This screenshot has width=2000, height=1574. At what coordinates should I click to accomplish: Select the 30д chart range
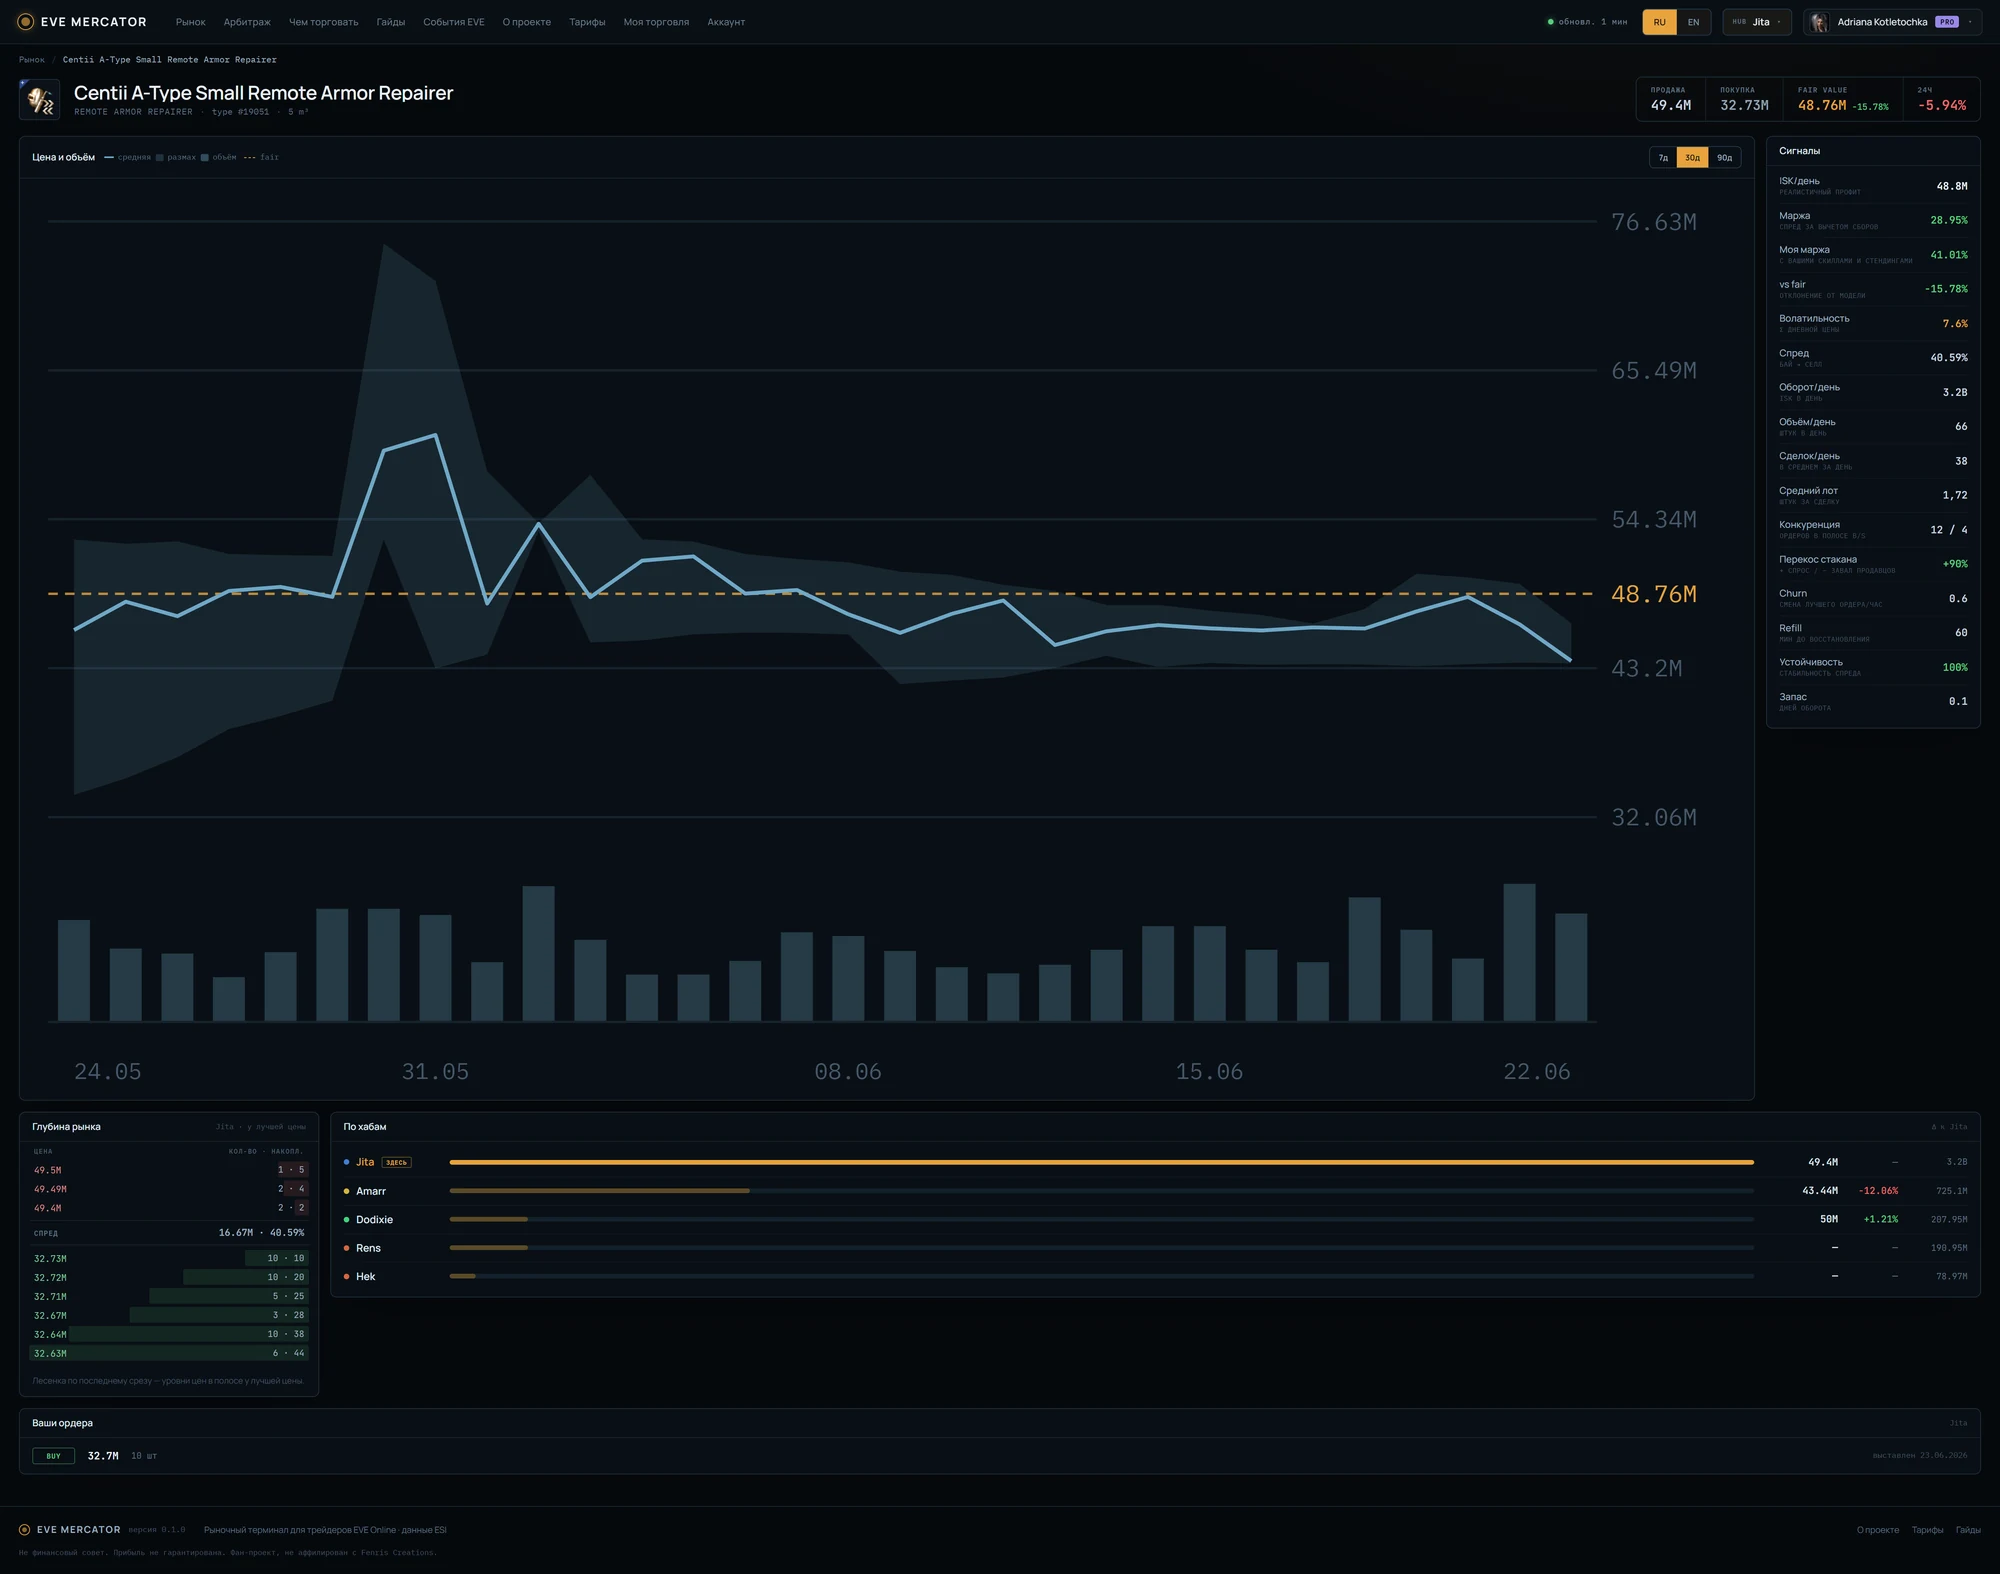(1692, 158)
